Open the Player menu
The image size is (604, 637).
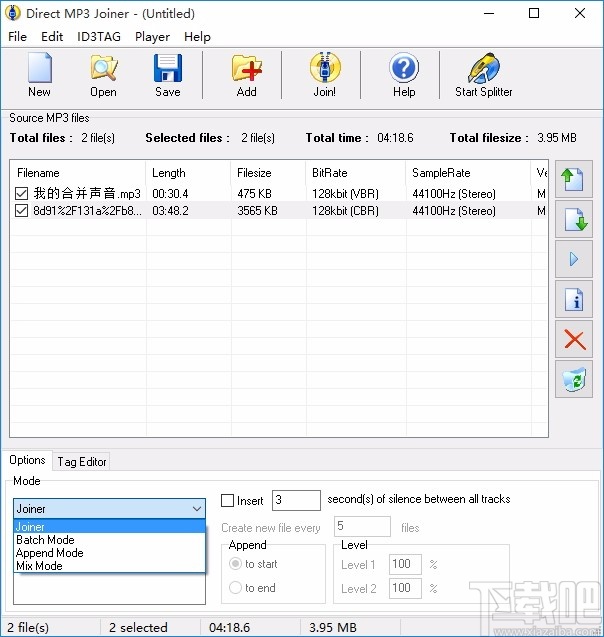[152, 37]
